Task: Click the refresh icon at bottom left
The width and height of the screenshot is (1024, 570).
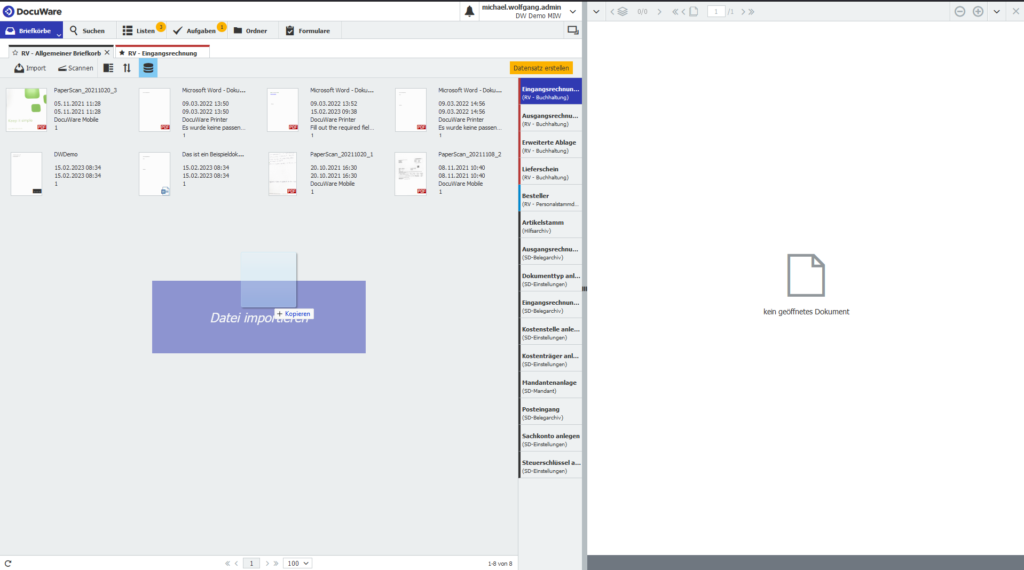Action: (8, 563)
